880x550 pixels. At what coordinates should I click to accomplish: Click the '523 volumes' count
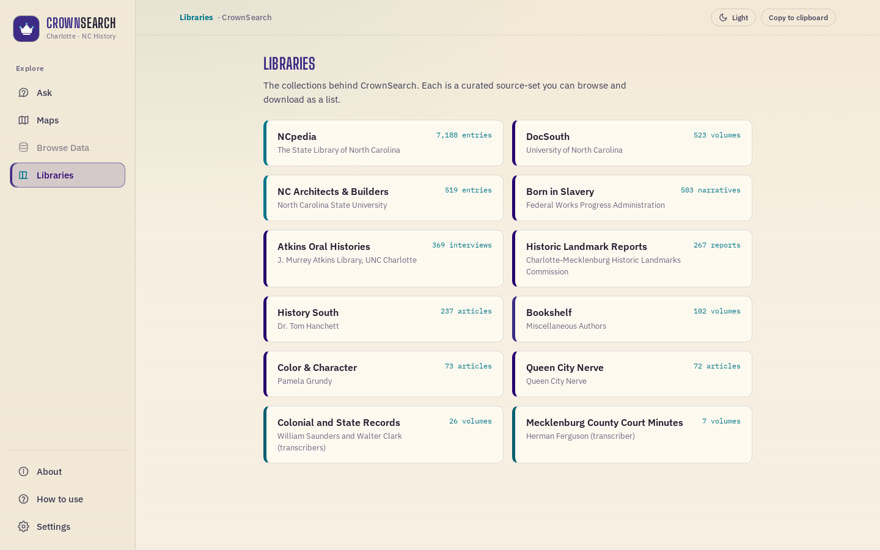click(717, 135)
